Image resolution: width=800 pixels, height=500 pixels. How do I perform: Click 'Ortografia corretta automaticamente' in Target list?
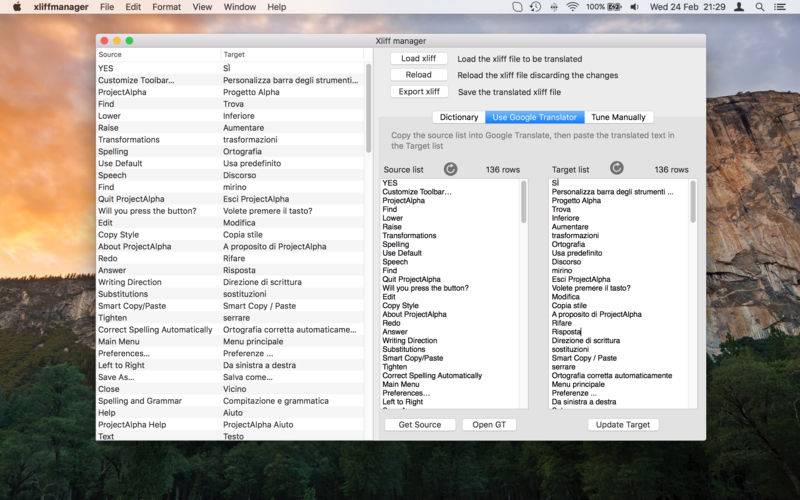tap(612, 376)
